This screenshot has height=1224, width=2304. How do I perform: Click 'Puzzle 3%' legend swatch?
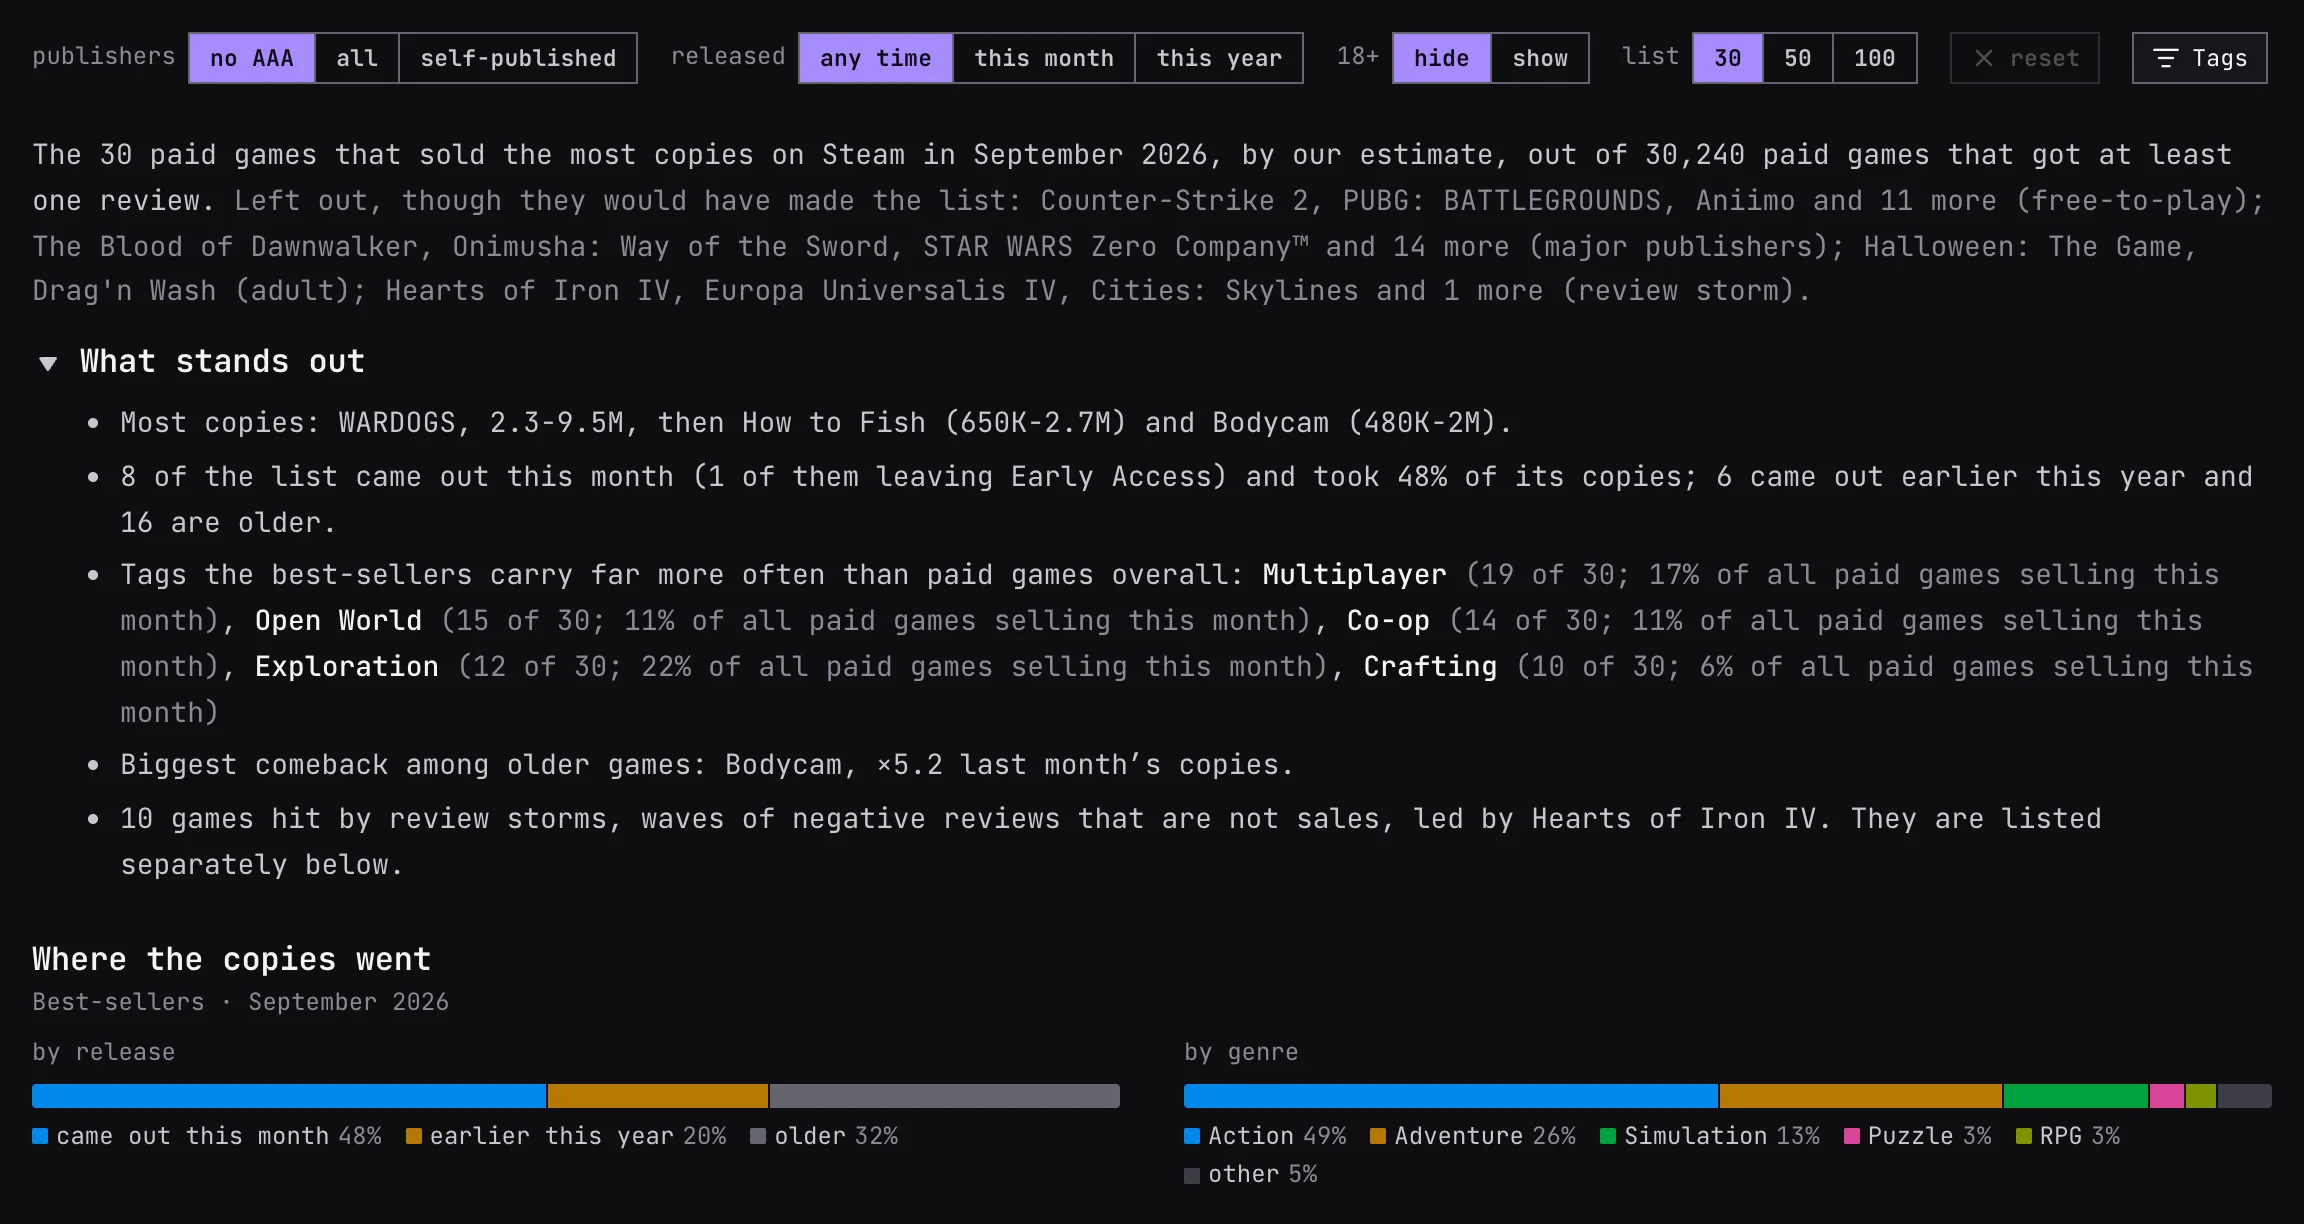tap(1852, 1136)
